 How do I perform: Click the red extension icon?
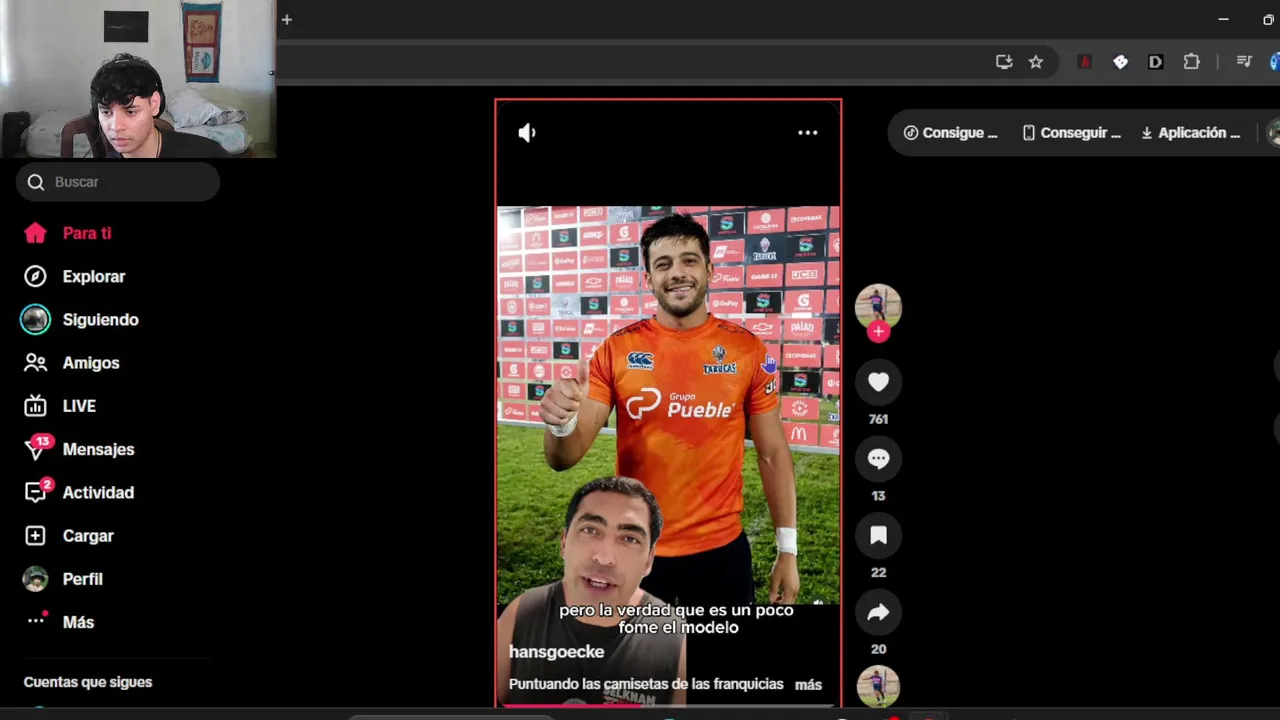(x=1085, y=62)
